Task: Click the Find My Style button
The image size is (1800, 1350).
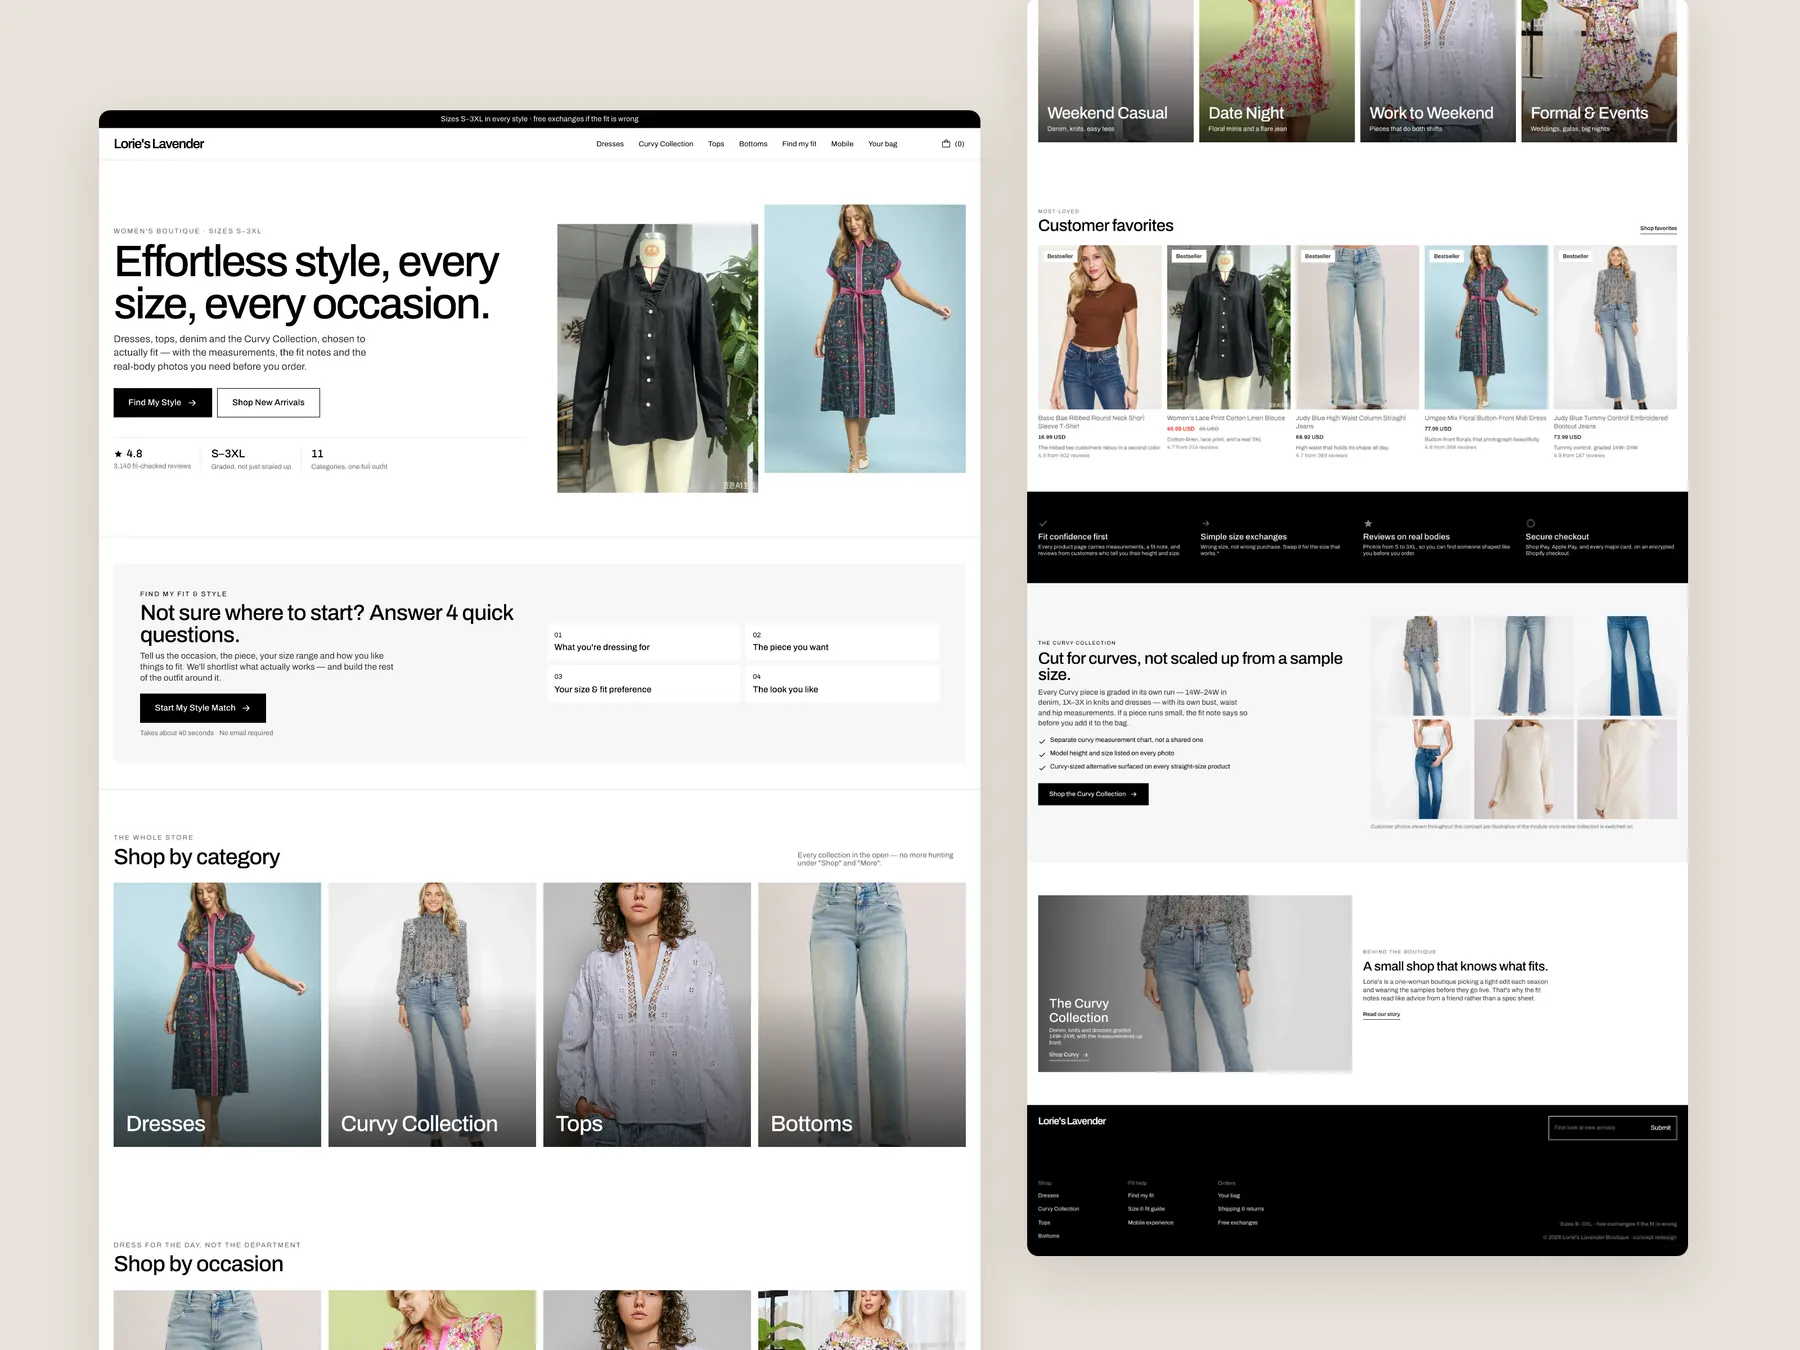Action: click(x=163, y=402)
